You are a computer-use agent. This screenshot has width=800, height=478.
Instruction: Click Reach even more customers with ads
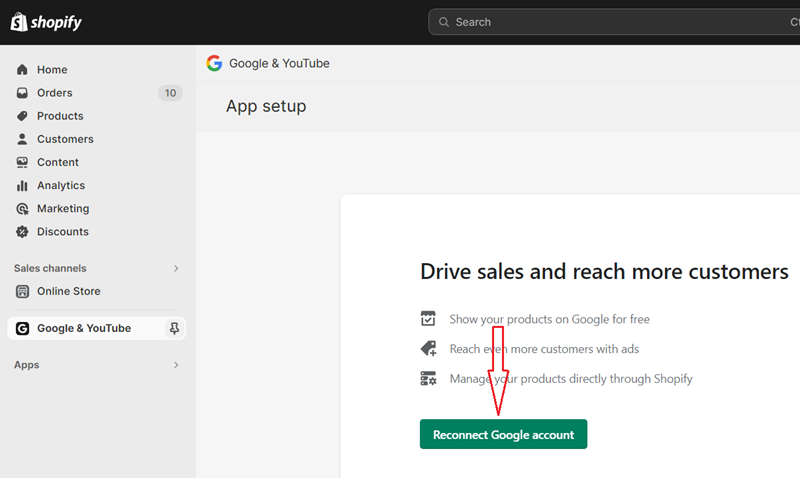(x=544, y=349)
